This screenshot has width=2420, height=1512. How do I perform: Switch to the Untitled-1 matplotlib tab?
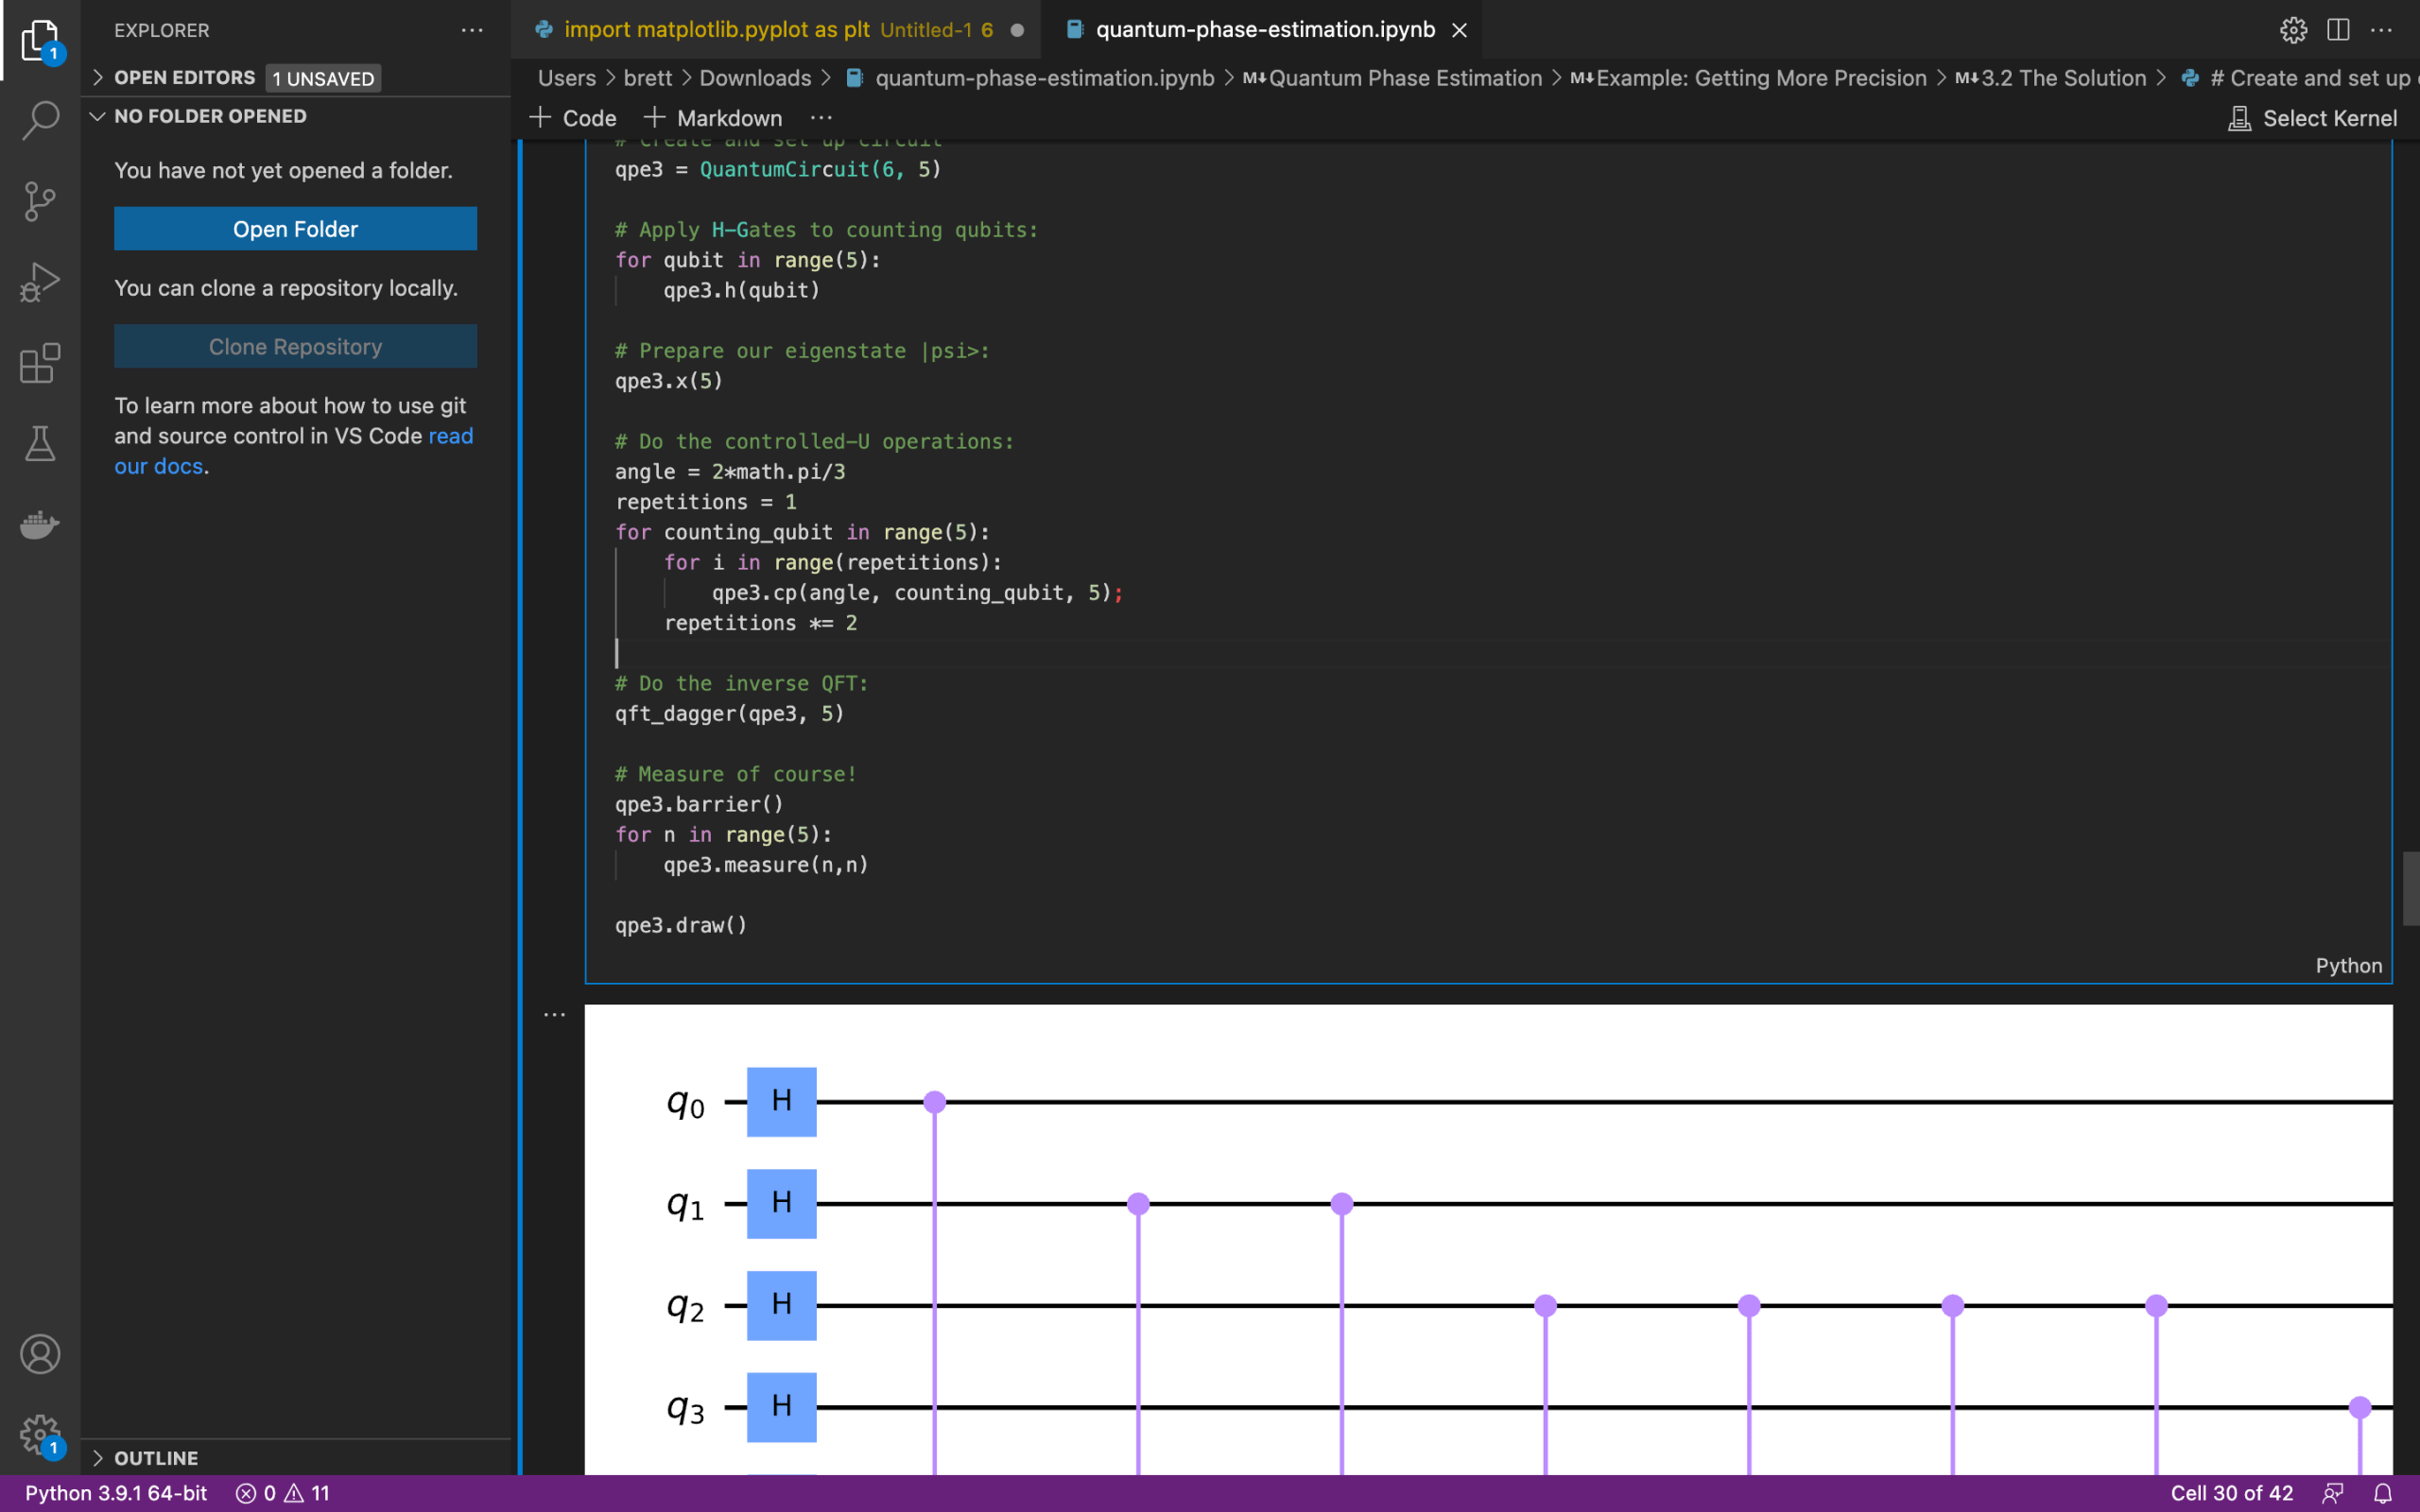(x=765, y=30)
